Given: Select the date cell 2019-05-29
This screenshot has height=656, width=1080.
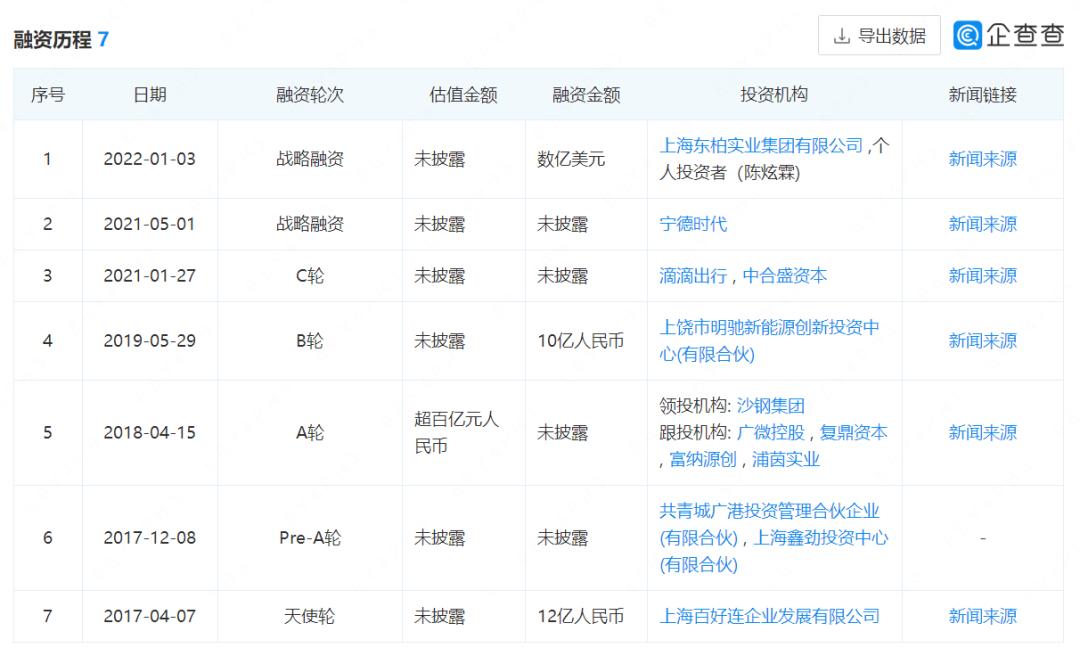Looking at the screenshot, I should [x=149, y=340].
